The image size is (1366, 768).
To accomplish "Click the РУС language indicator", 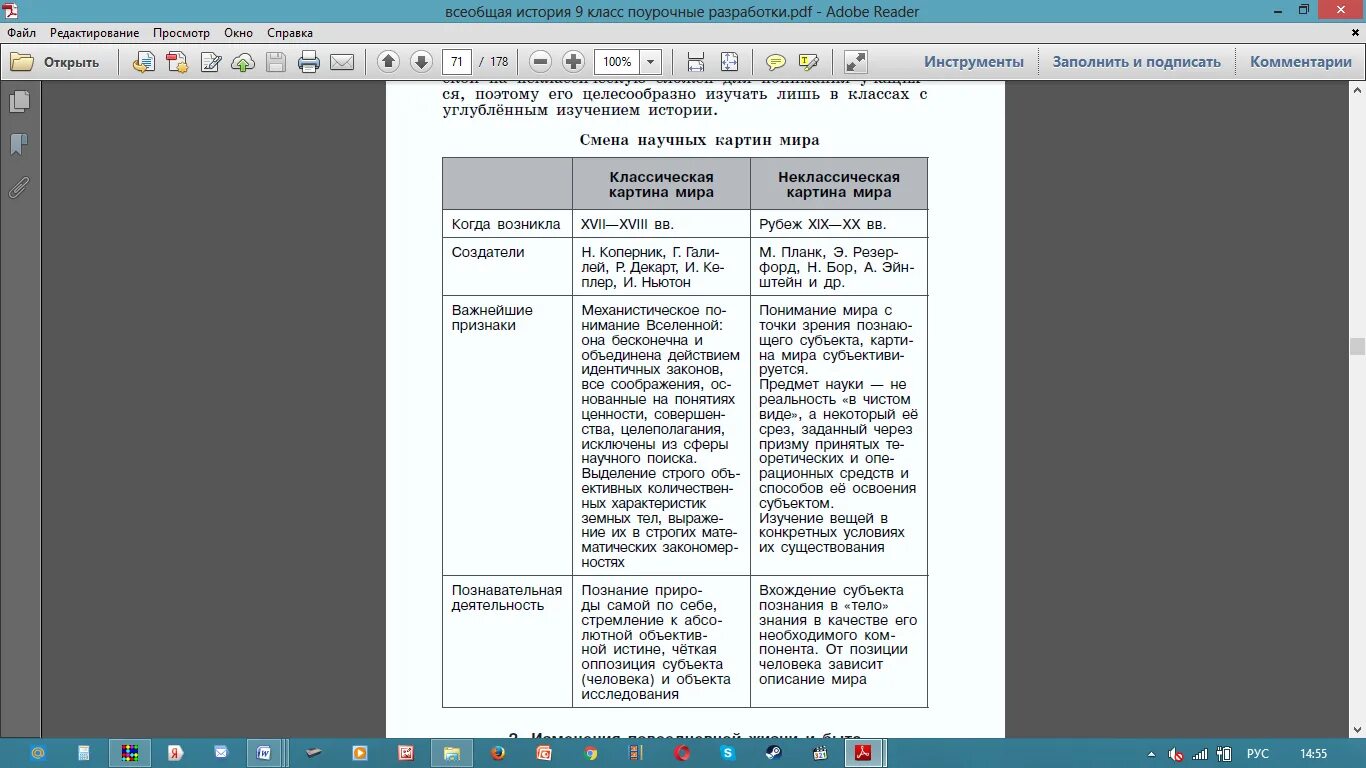I will 1258,754.
